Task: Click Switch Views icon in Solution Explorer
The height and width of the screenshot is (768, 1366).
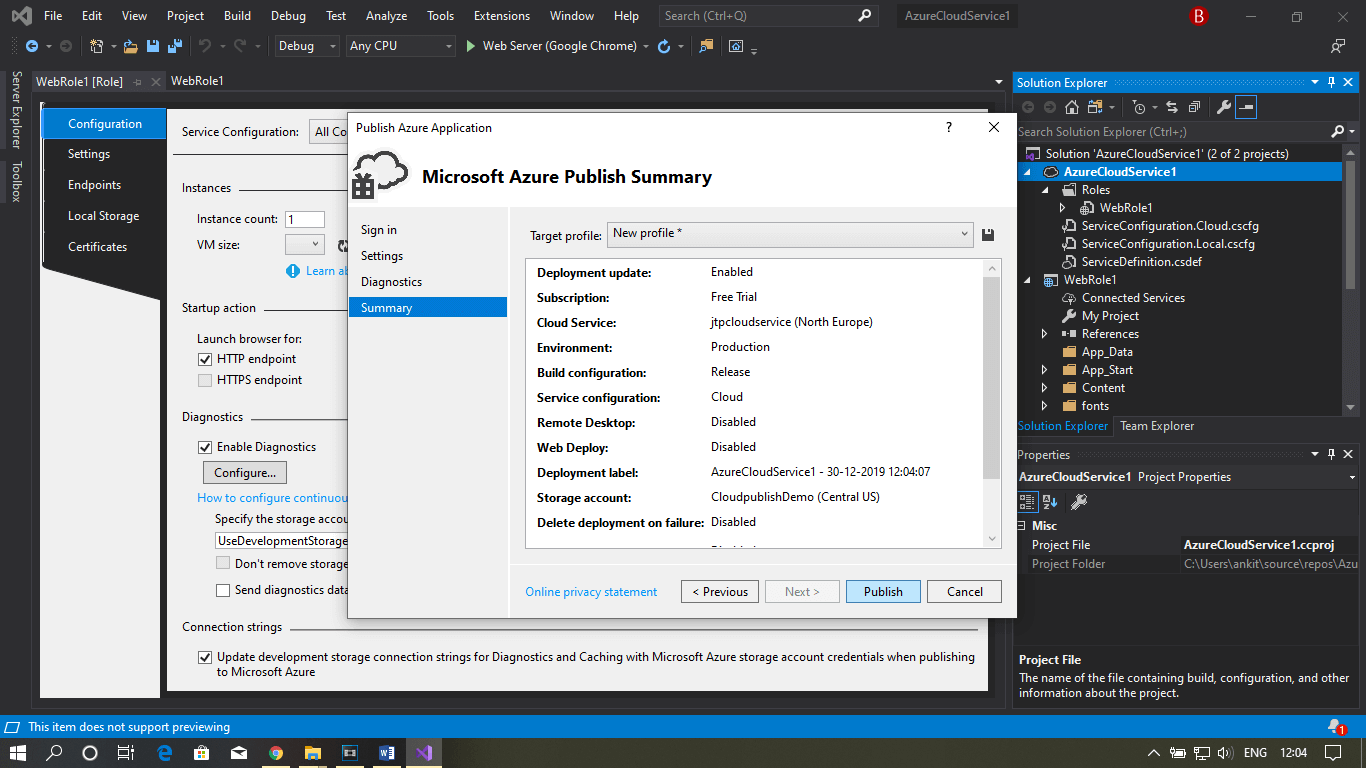Action: click(1097, 107)
